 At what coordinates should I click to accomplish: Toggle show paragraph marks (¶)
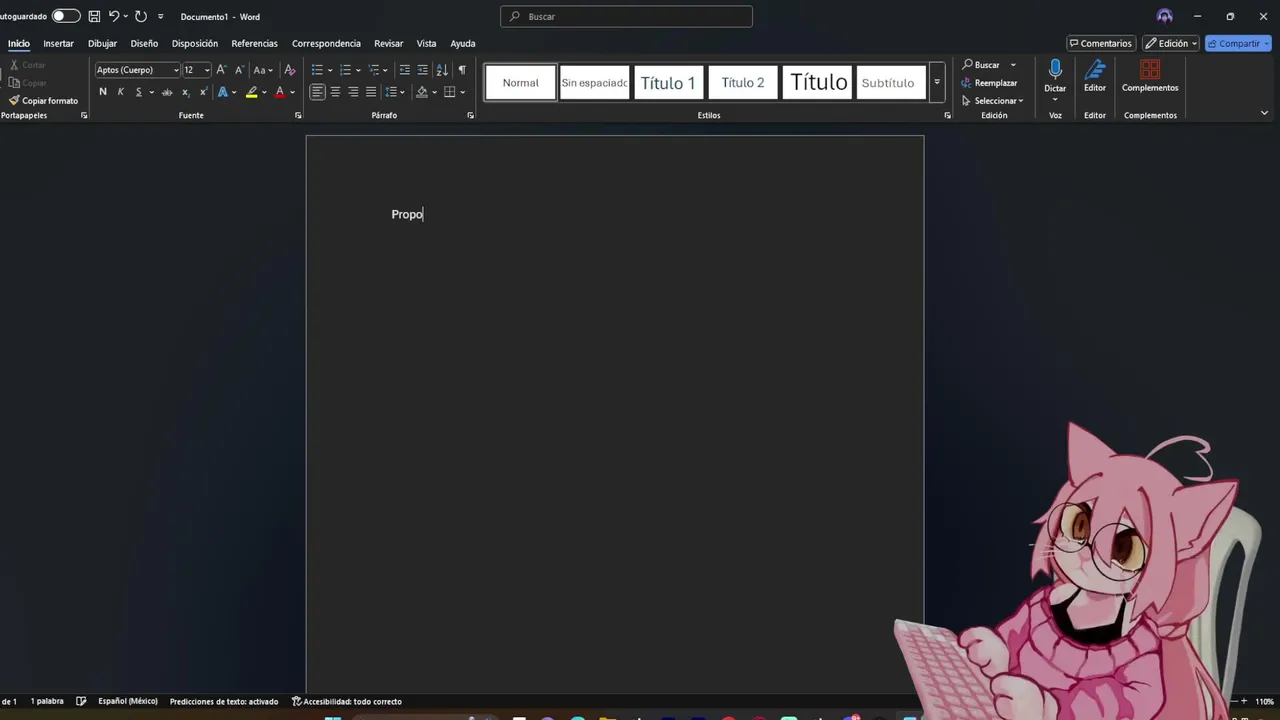tap(461, 69)
